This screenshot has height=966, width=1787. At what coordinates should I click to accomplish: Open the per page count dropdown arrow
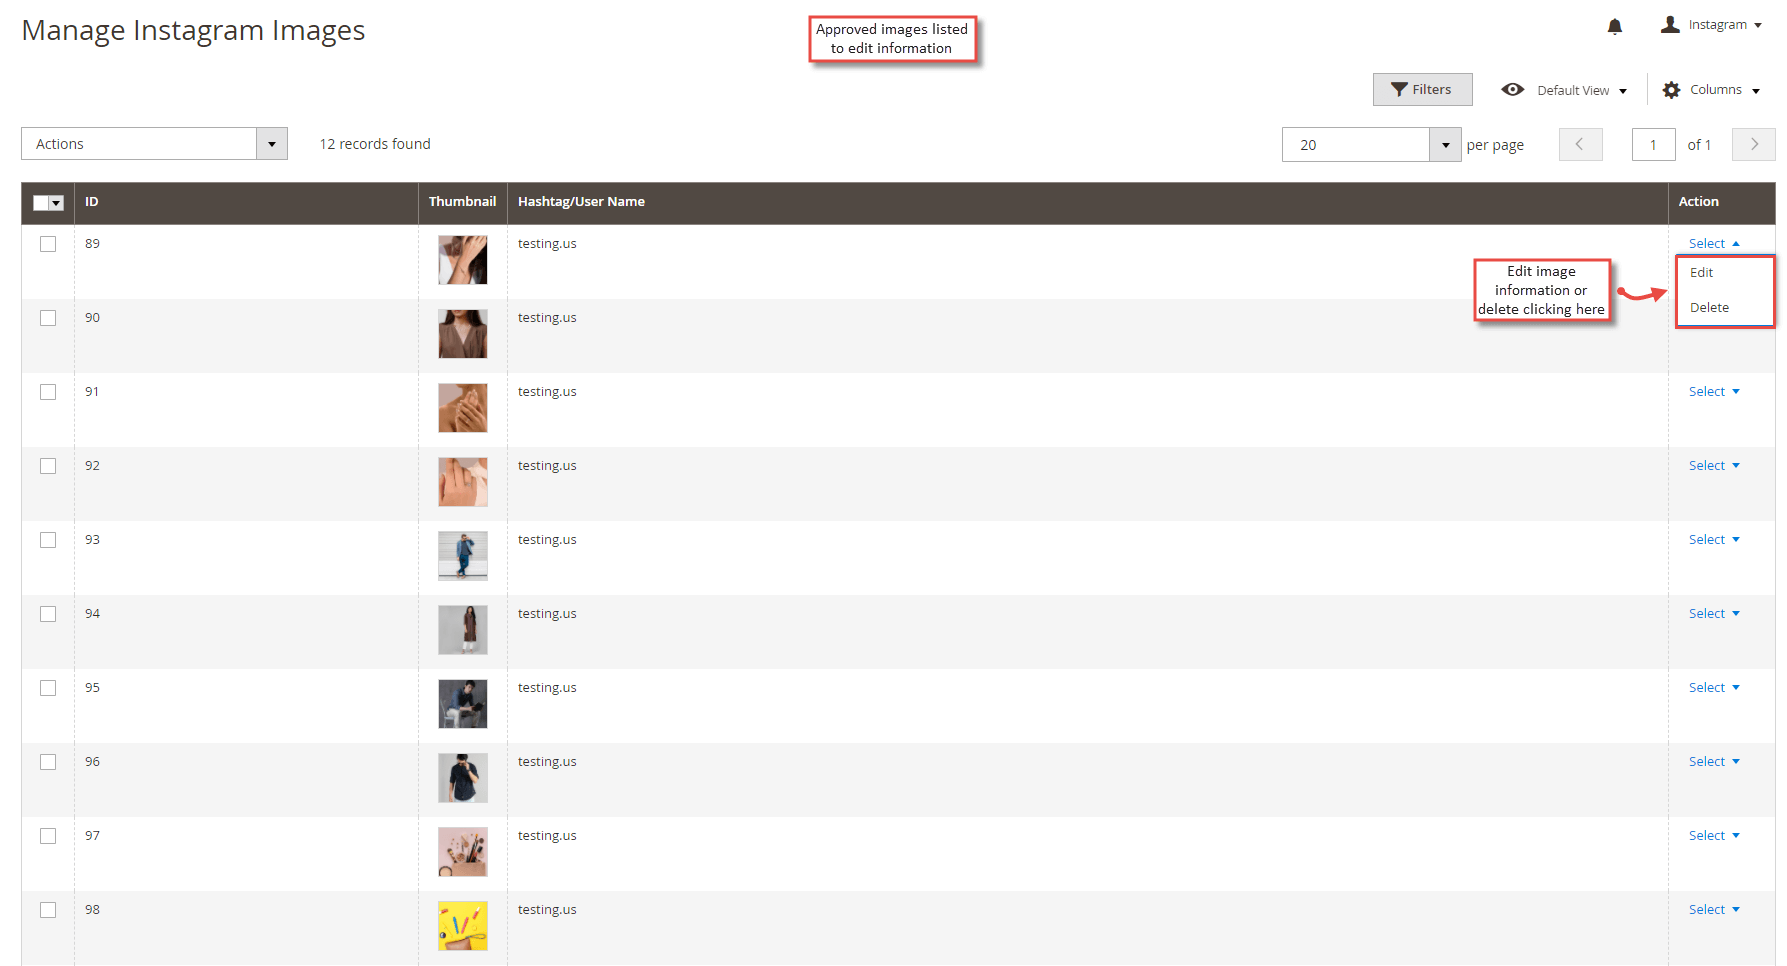1445,145
